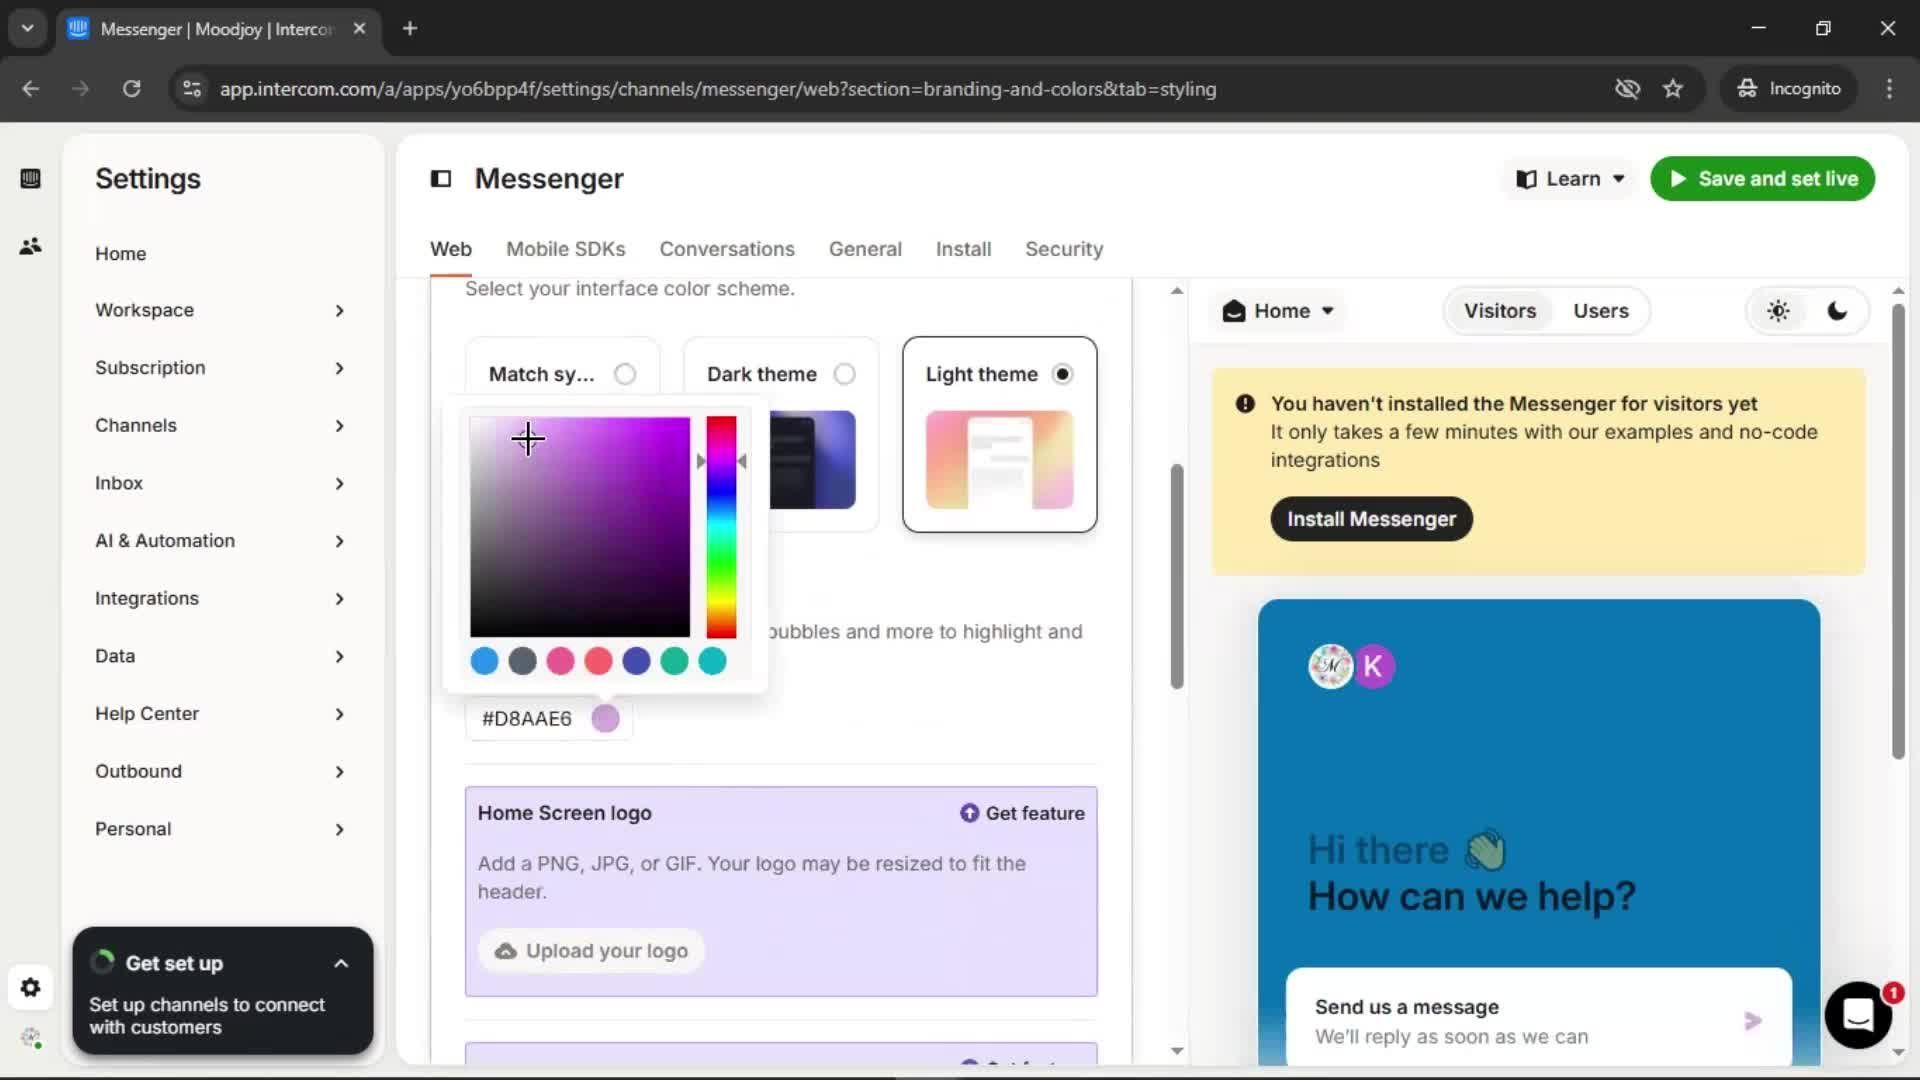Expand the Outbound settings section
1920x1080 pixels.
pos(220,772)
